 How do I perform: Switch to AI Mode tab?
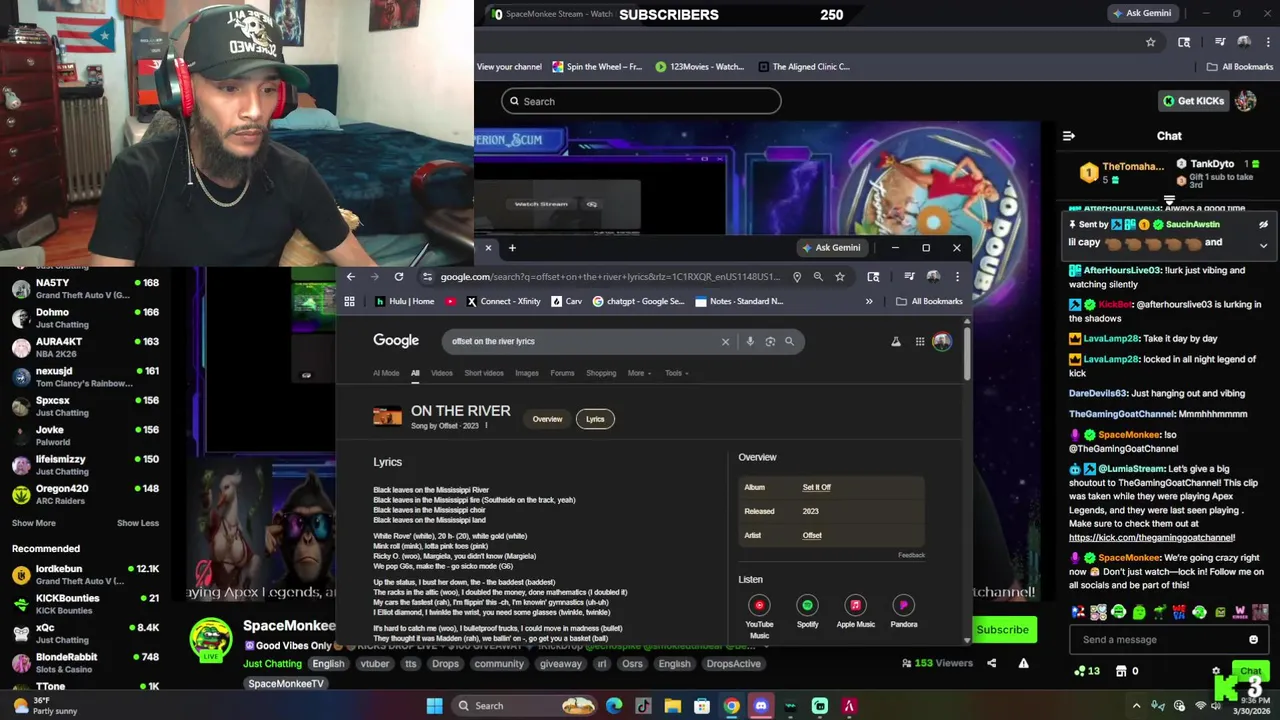[x=386, y=373]
